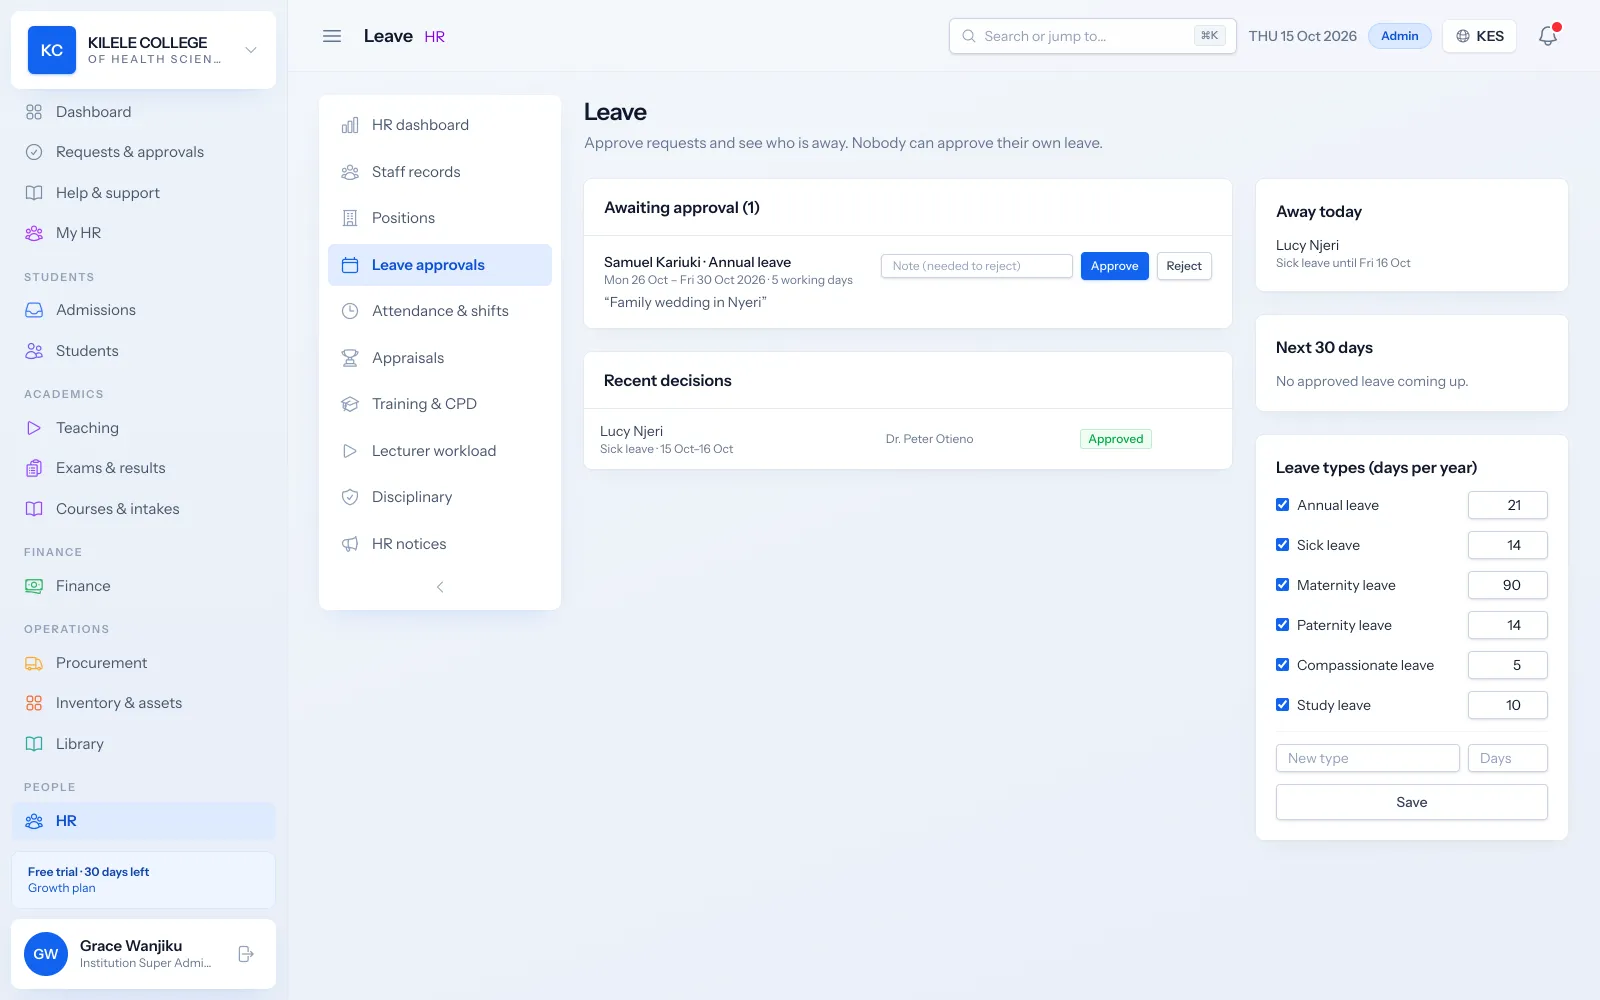Select Inventory & assets in sidebar
The width and height of the screenshot is (1600, 1000).
click(x=143, y=703)
